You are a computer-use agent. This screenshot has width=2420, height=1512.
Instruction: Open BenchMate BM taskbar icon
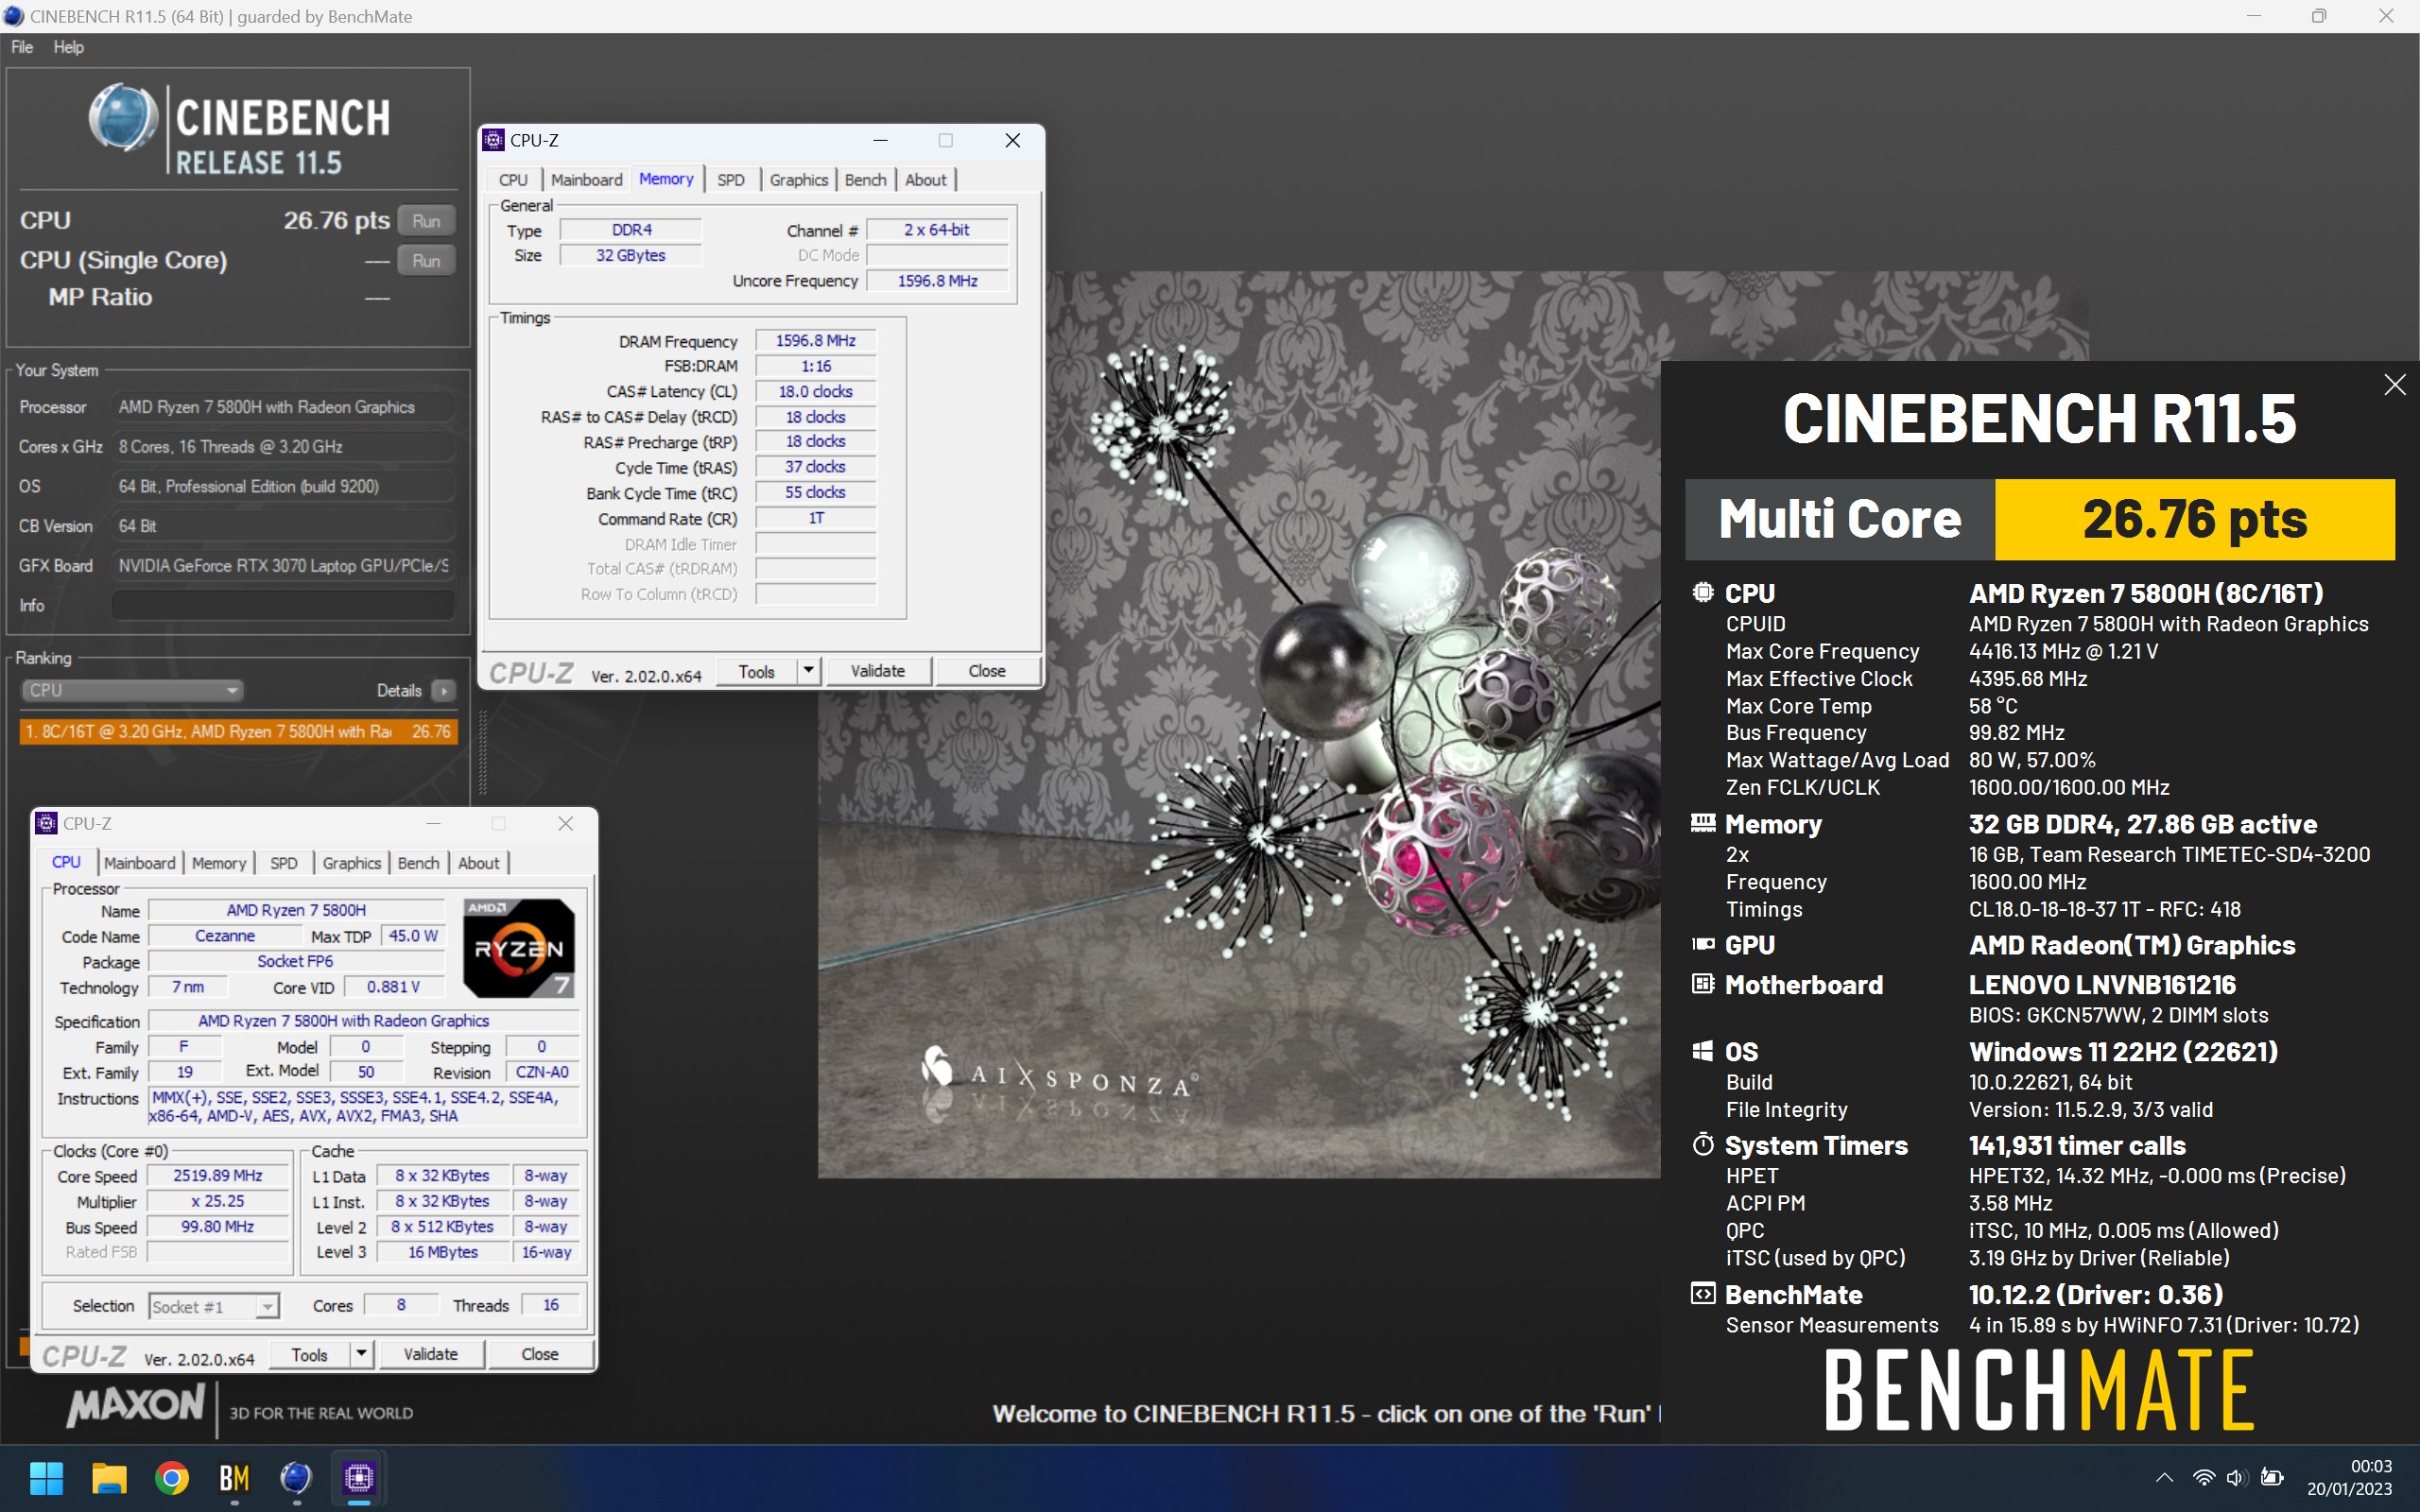coord(234,1477)
